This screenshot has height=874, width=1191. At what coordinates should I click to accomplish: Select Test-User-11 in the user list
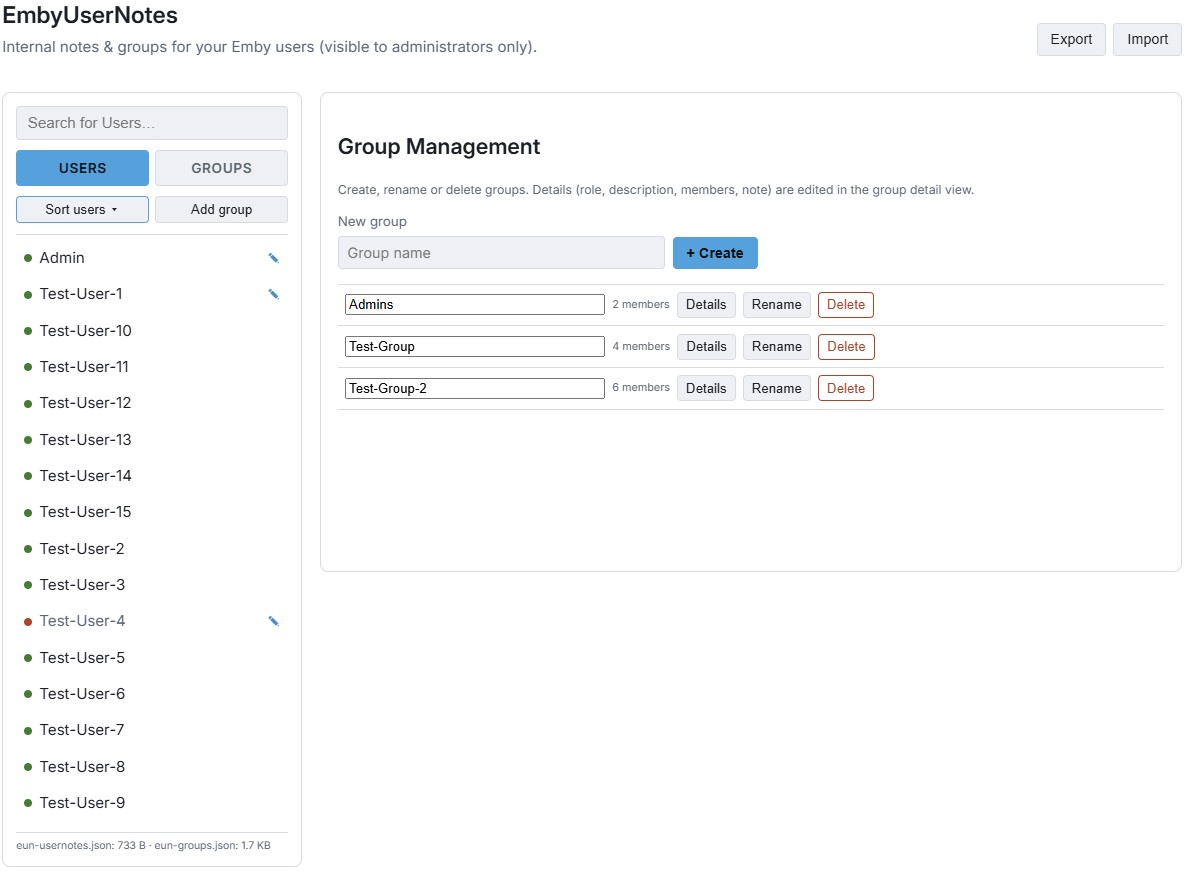pyautogui.click(x=152, y=367)
